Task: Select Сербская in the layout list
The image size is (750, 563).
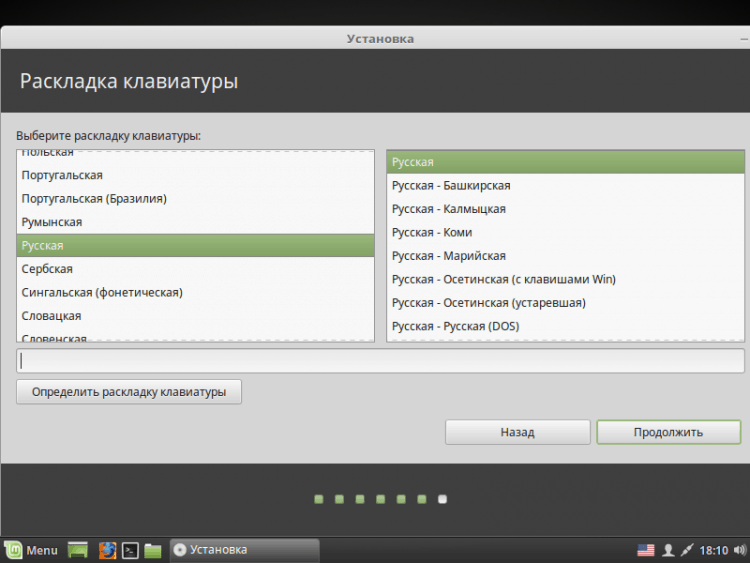Action: [x=195, y=269]
